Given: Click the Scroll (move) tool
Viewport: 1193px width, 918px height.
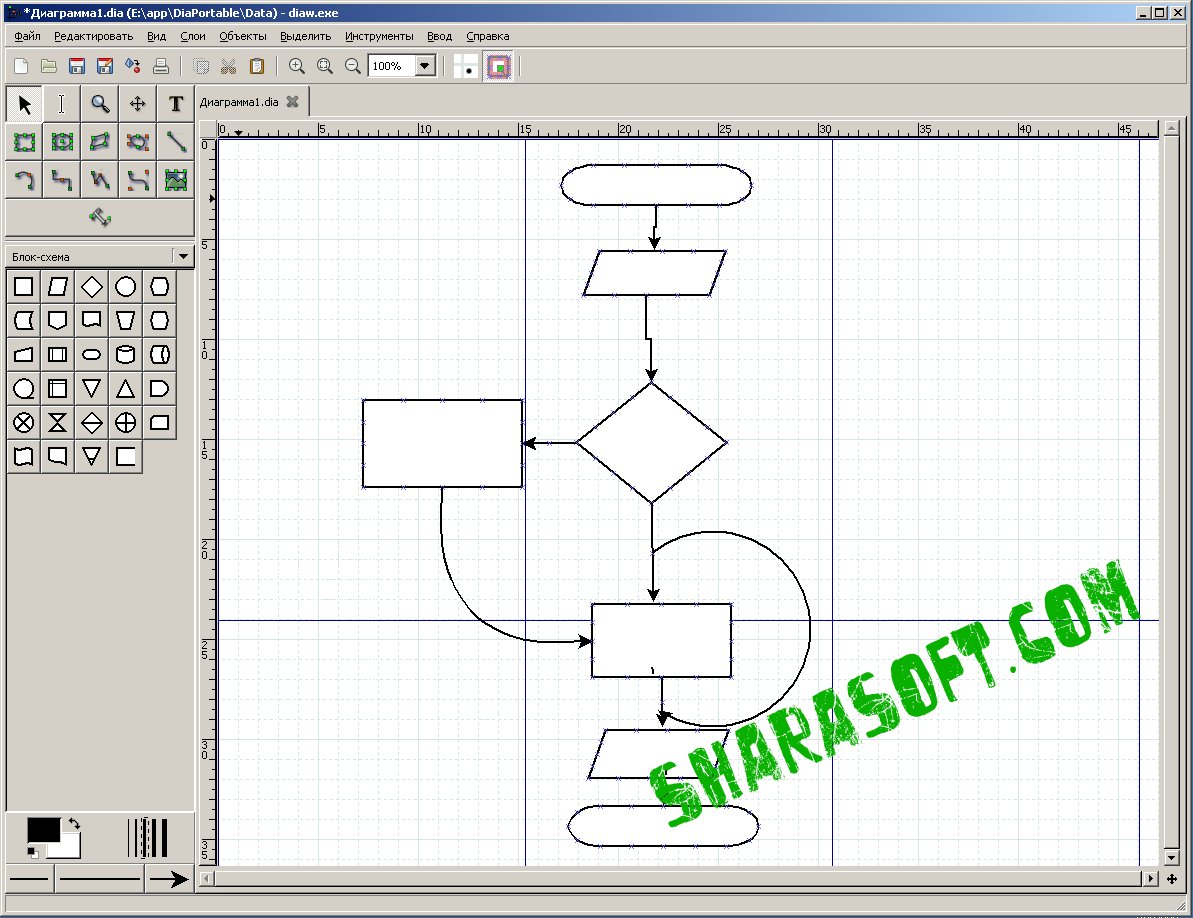Looking at the screenshot, I should (138, 104).
